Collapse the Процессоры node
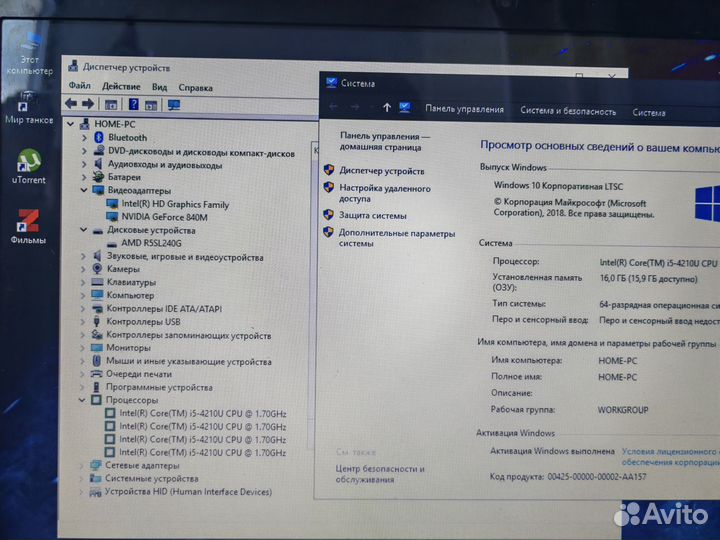 [x=82, y=400]
